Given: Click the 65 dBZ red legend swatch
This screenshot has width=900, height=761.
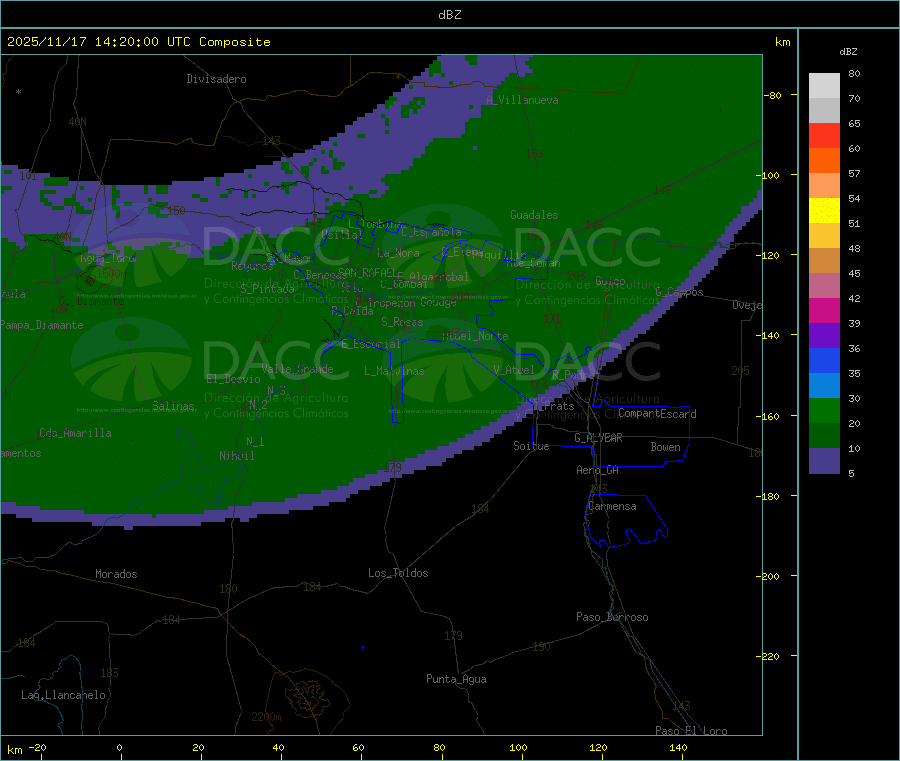Looking at the screenshot, I should click(824, 135).
